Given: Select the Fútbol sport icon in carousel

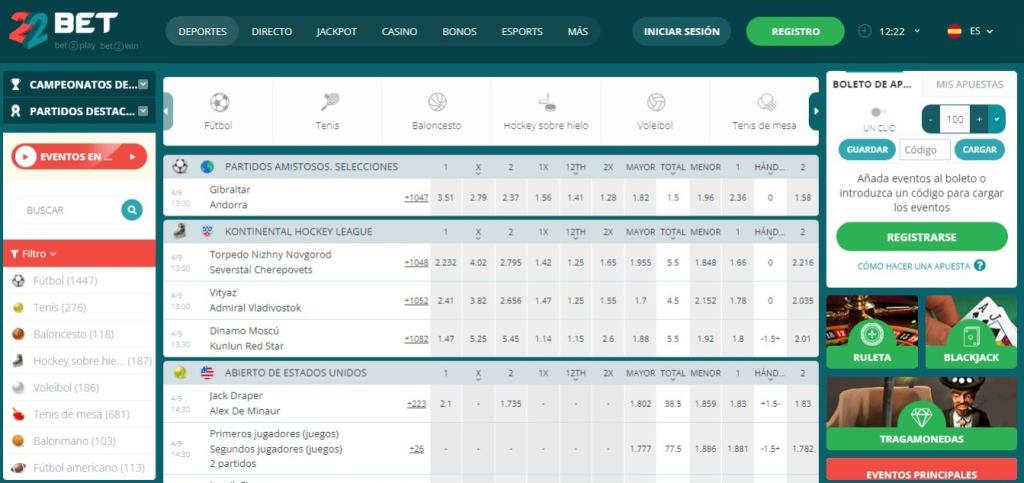Looking at the screenshot, I should (219, 102).
